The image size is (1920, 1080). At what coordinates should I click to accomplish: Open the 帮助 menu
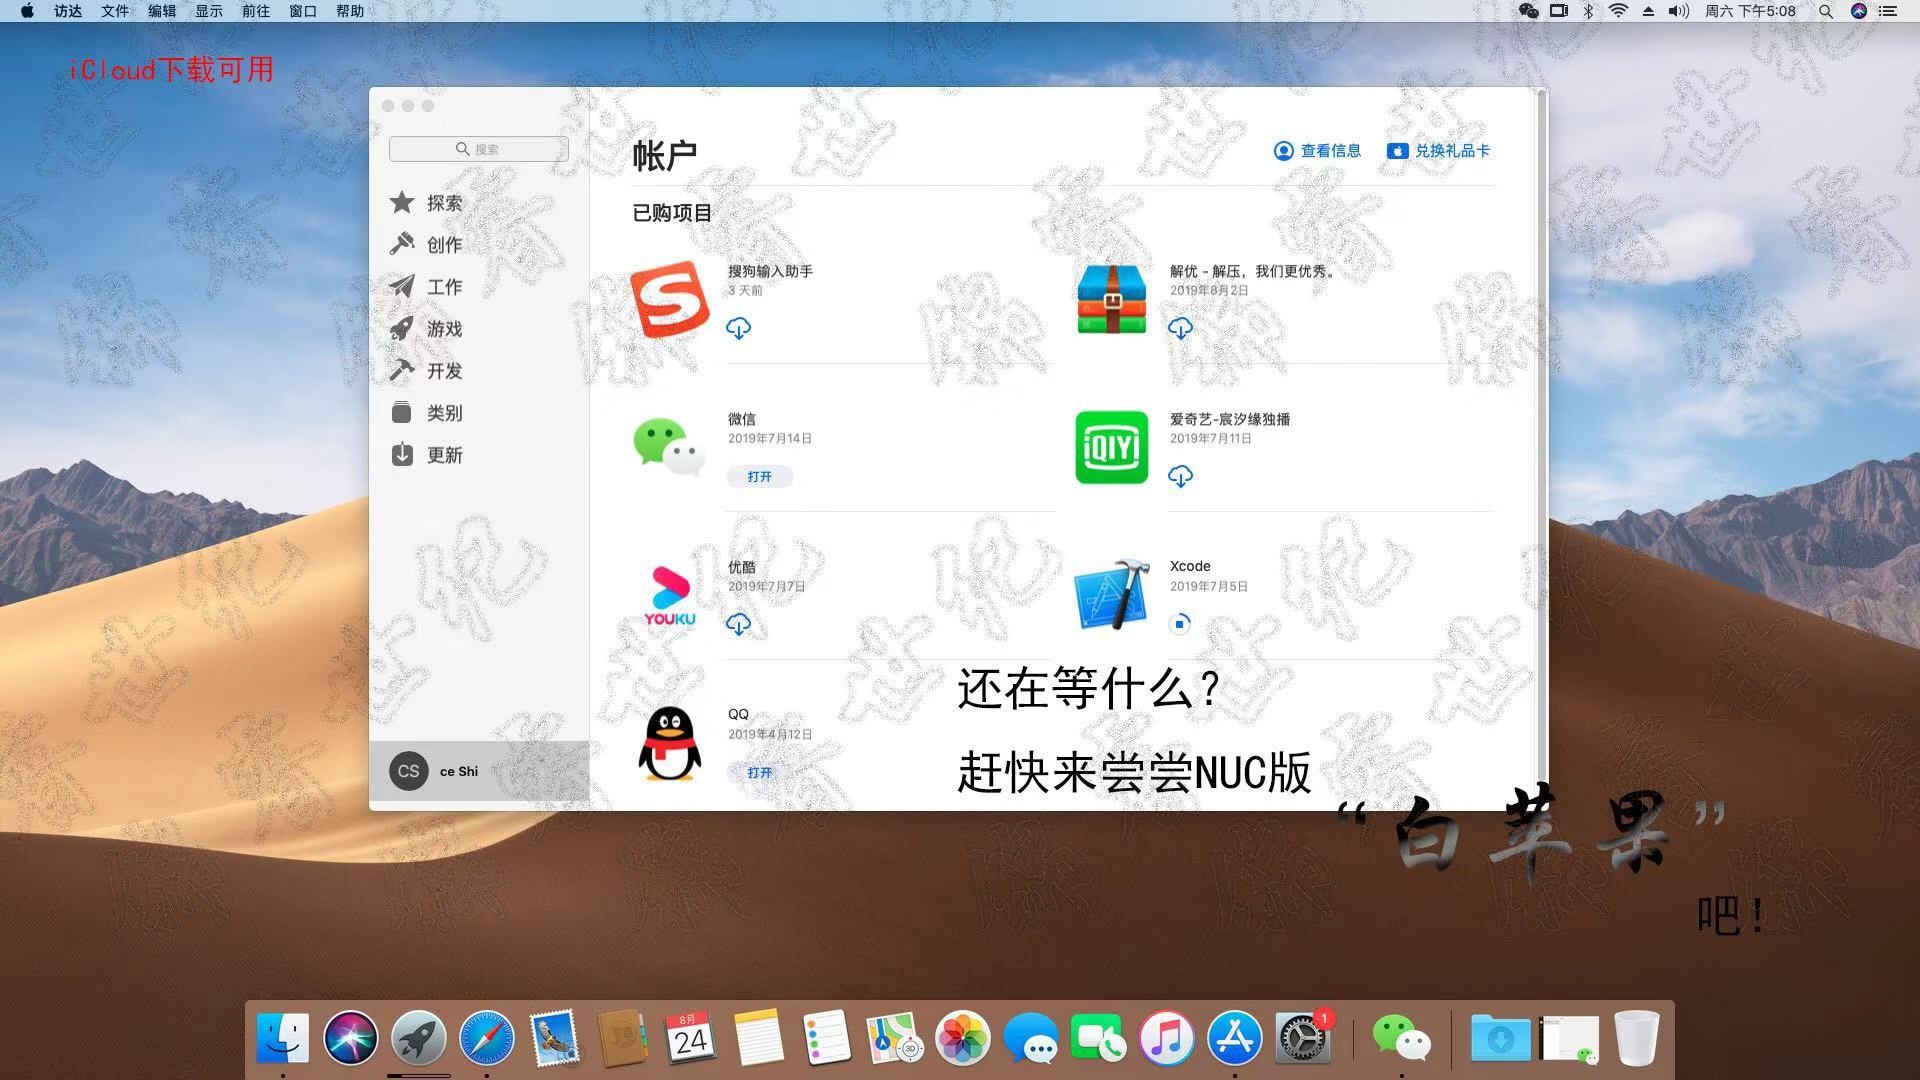350,11
